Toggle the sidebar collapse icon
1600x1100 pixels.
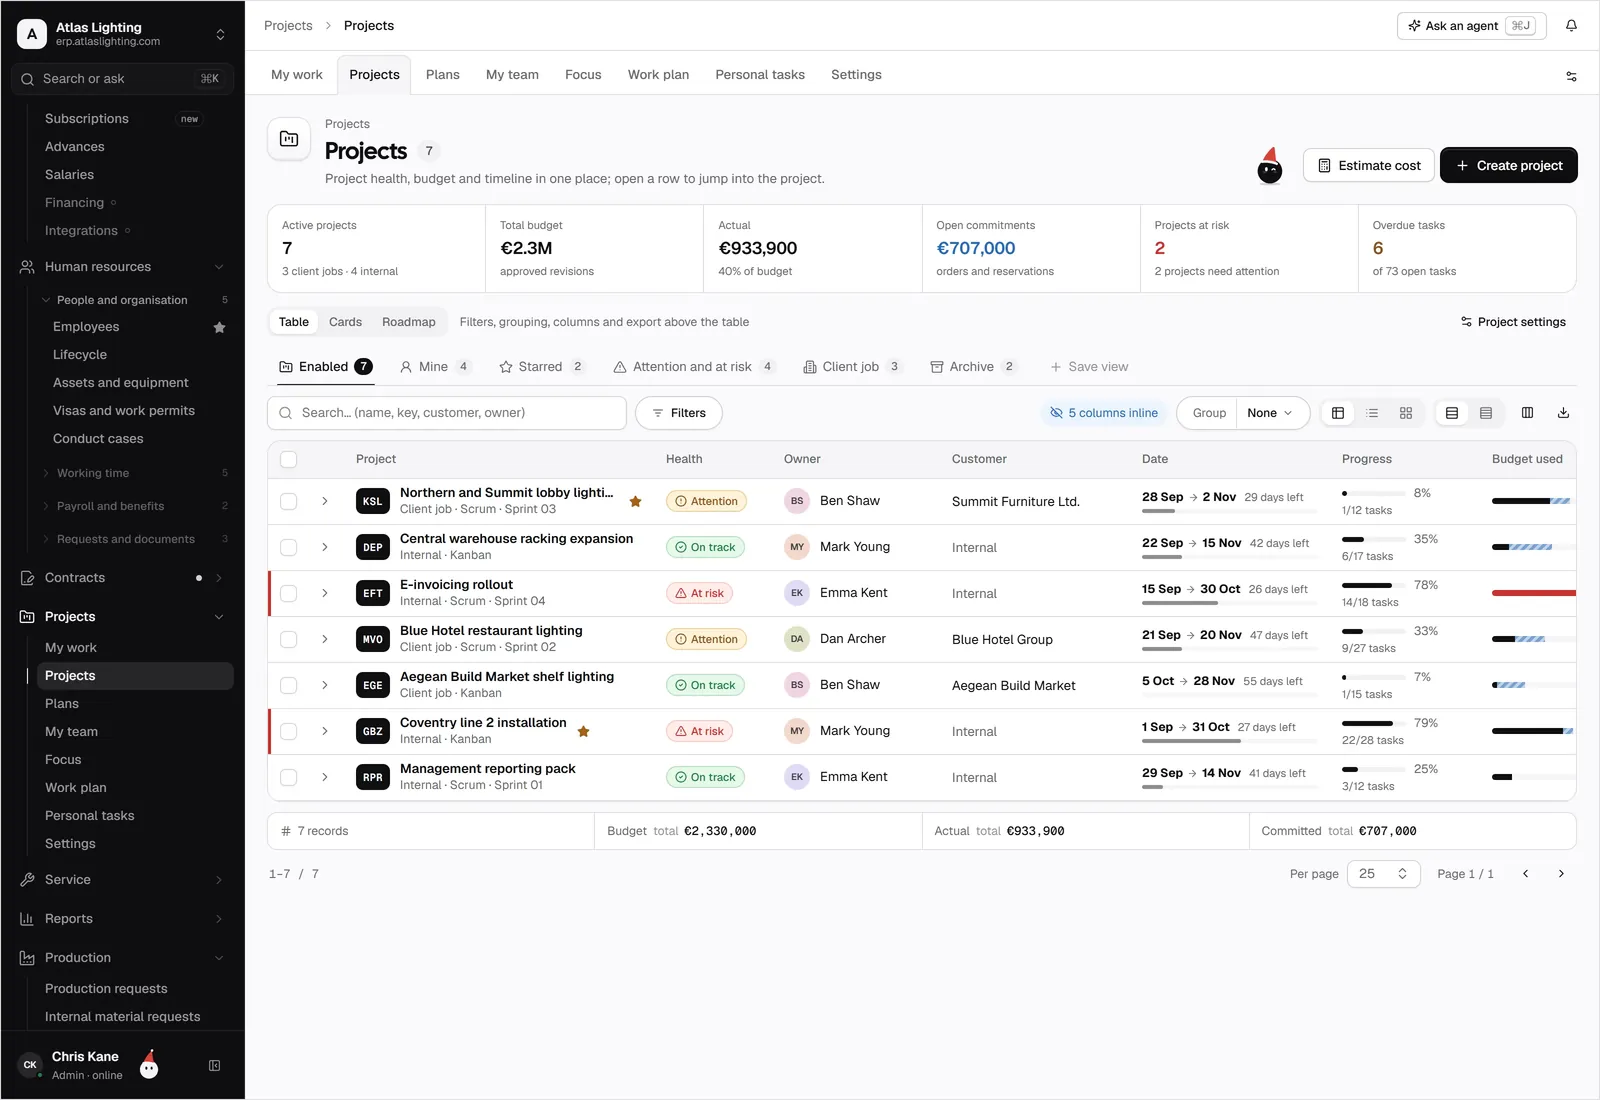coord(214,1066)
